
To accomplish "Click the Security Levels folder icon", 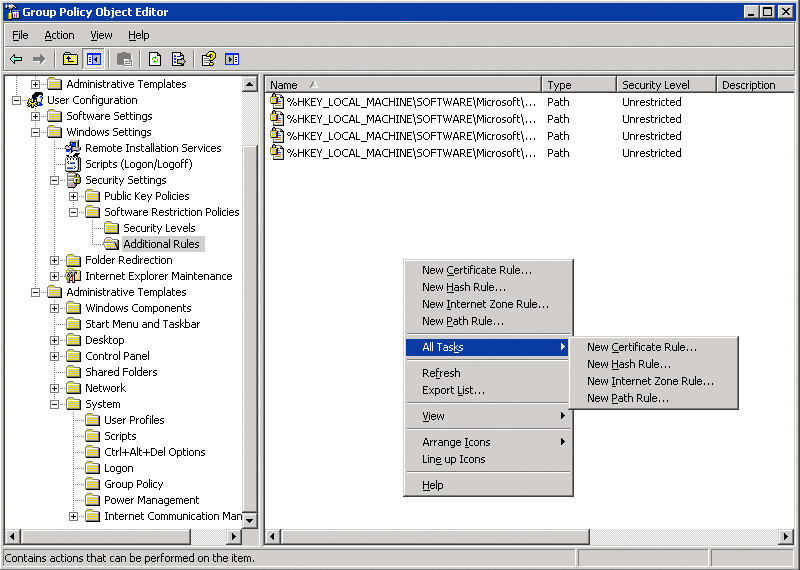I will [x=111, y=228].
